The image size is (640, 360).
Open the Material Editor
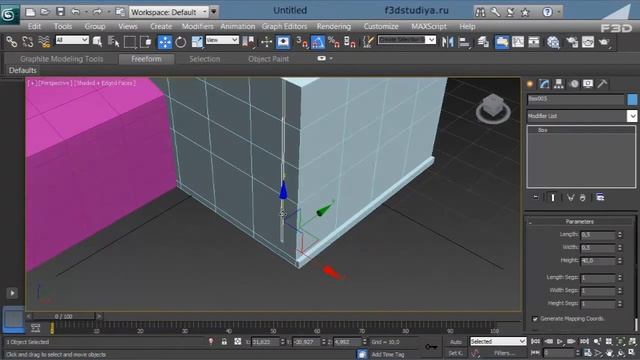[x=553, y=42]
